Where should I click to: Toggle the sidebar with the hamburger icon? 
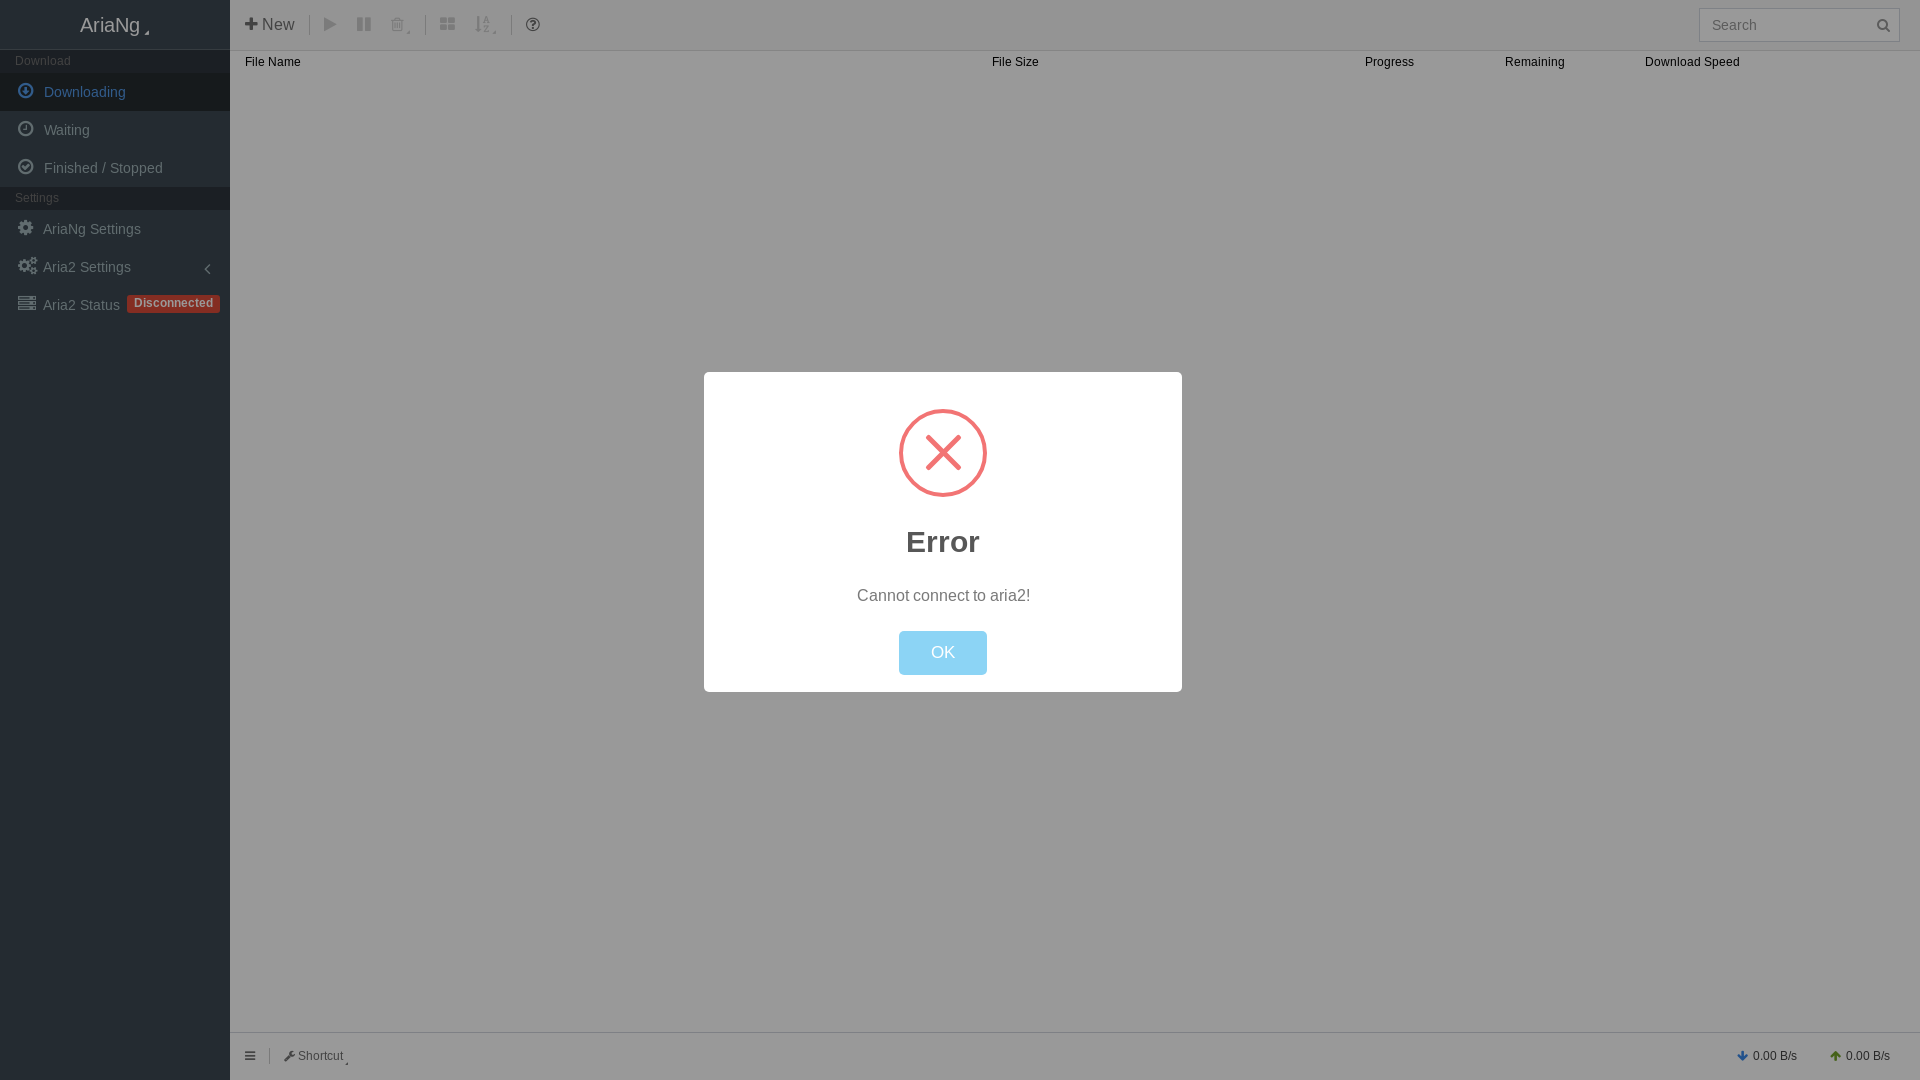tap(250, 1056)
